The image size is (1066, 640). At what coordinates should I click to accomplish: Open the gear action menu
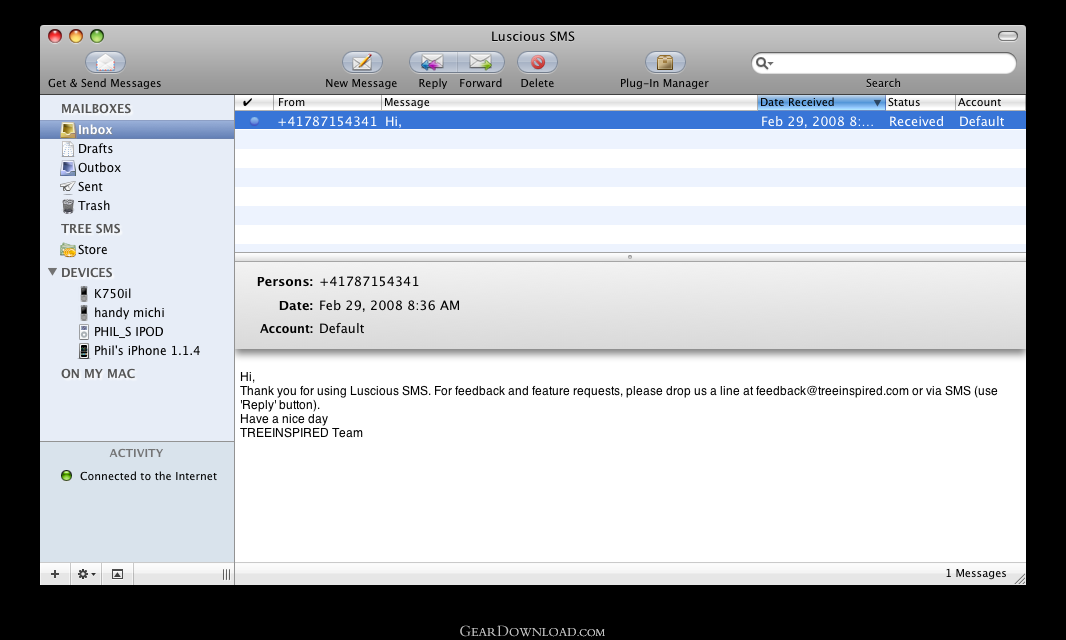point(86,574)
